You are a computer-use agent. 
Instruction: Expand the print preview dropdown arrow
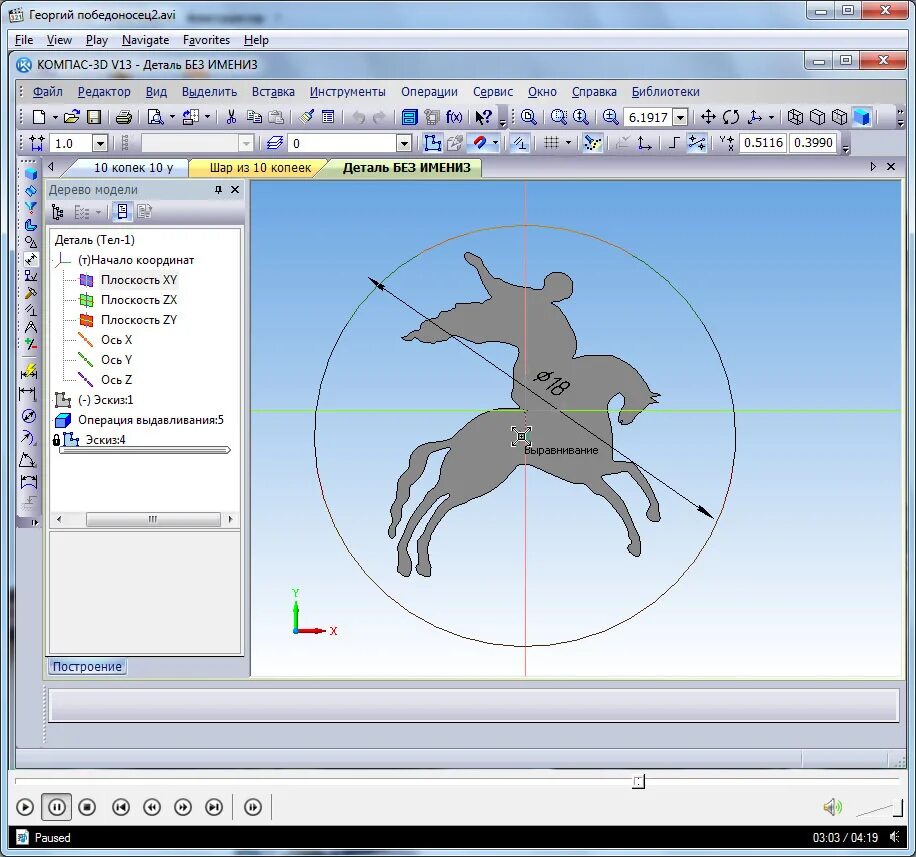(172, 117)
